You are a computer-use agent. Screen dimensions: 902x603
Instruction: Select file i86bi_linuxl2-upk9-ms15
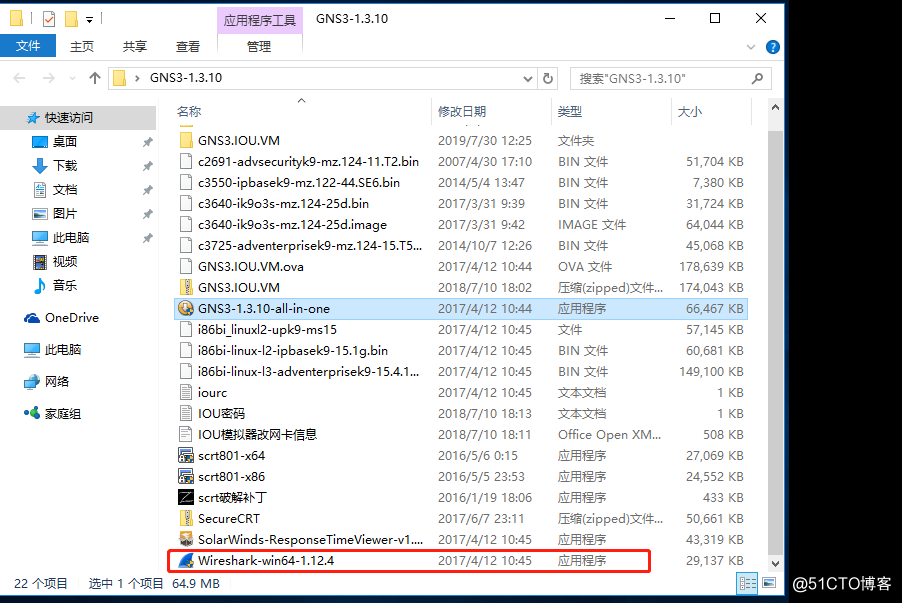tap(460, 330)
